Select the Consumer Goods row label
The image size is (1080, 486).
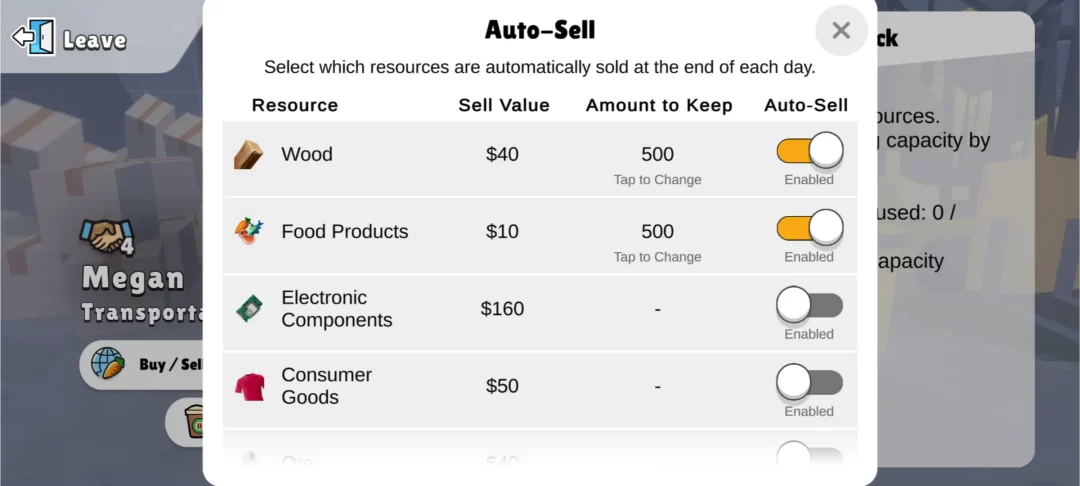click(x=326, y=386)
